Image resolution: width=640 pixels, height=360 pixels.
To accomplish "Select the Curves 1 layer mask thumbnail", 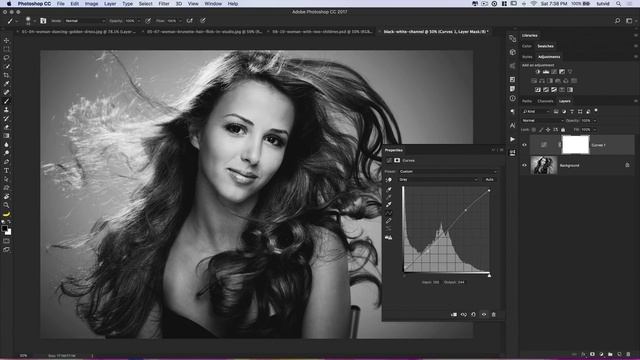I will coord(576,145).
